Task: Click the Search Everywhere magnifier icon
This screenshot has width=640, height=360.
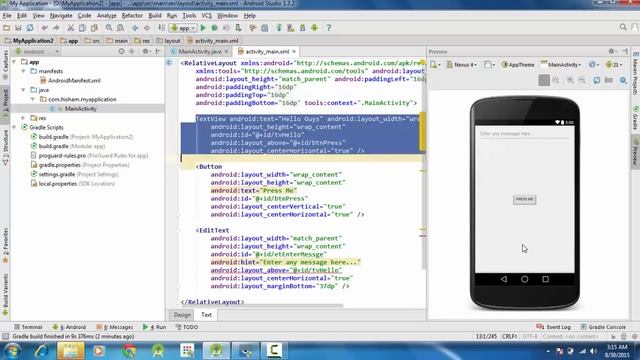Action: coord(623,27)
